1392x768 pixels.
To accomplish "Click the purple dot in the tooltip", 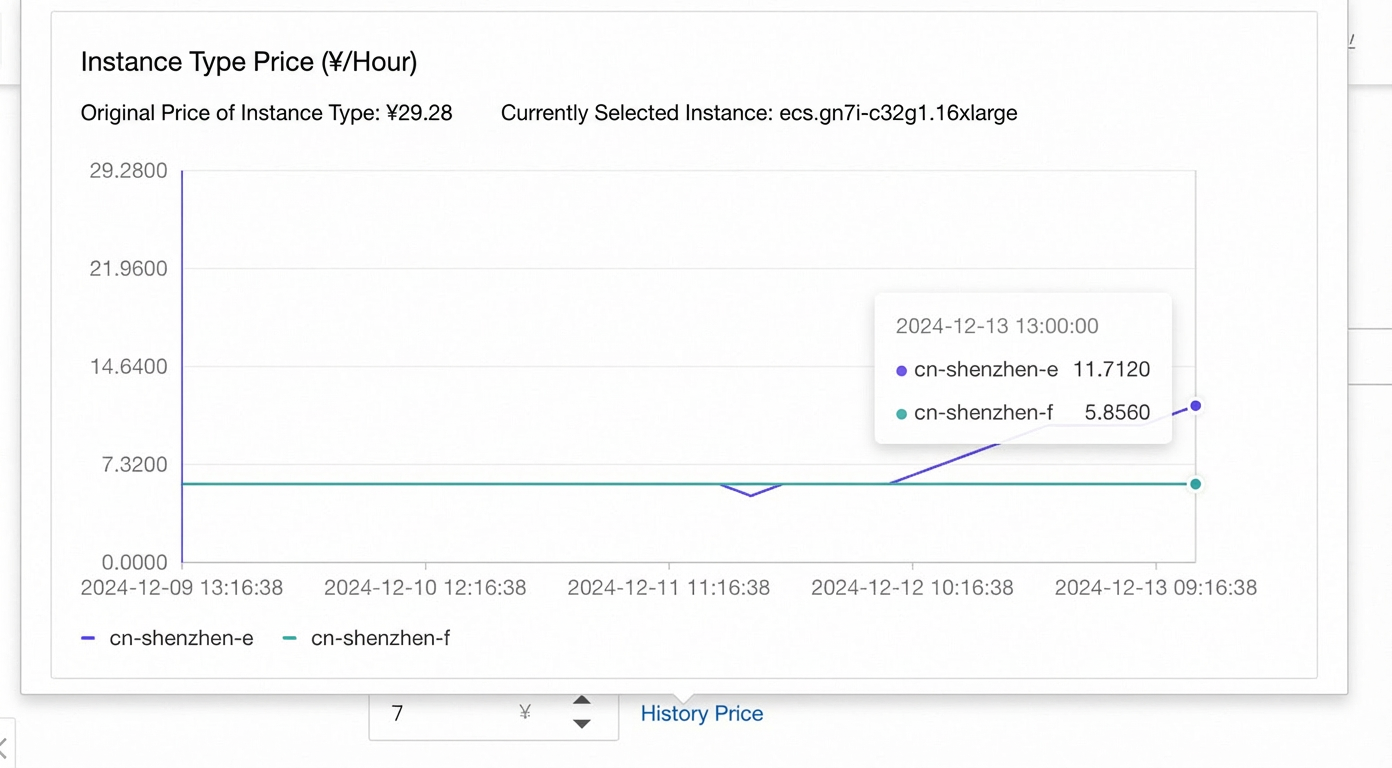I will [x=901, y=371].
